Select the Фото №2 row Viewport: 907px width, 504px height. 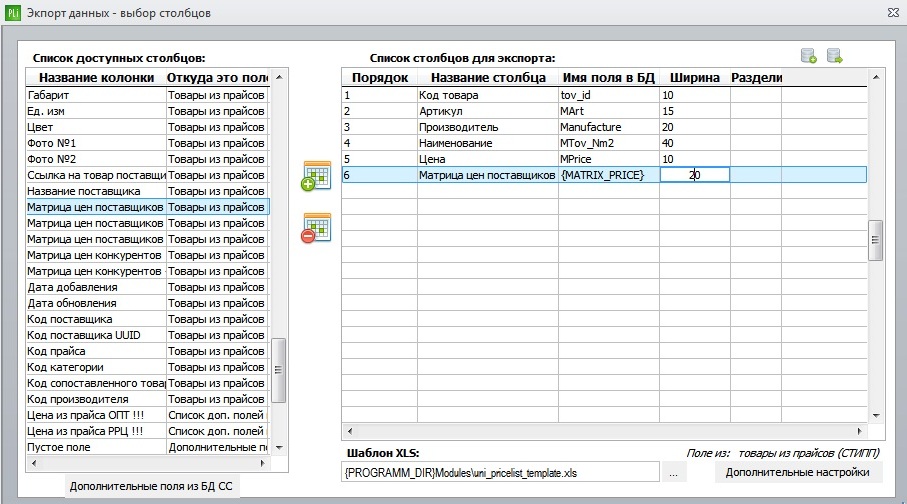tap(148, 159)
